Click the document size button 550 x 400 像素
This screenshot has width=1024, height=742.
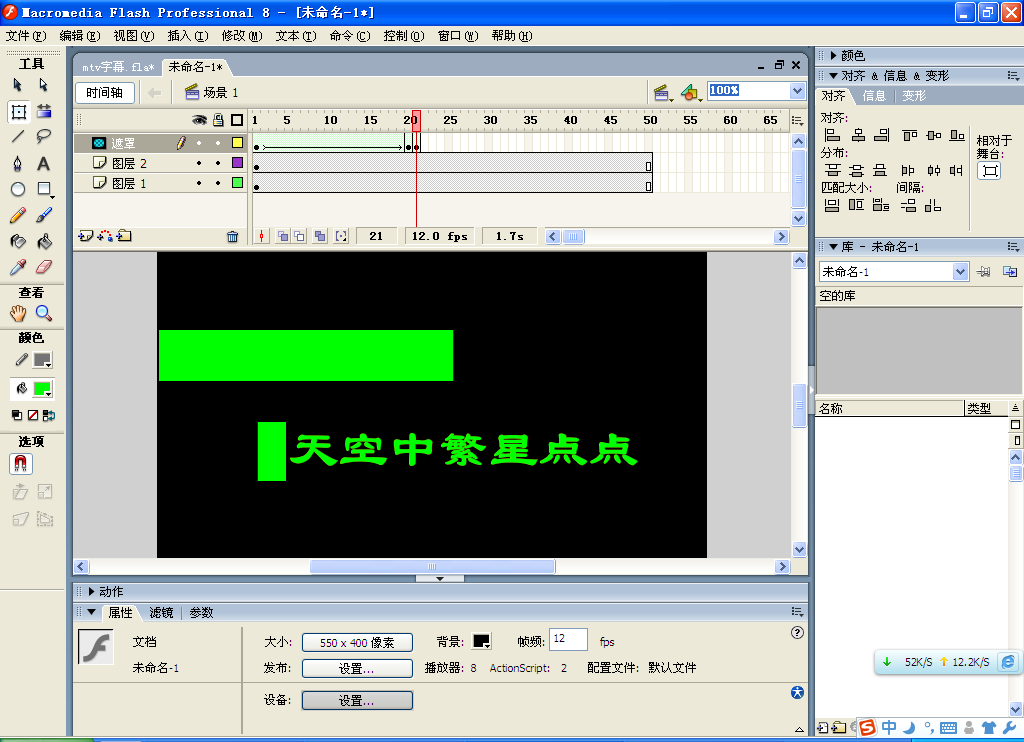click(357, 641)
